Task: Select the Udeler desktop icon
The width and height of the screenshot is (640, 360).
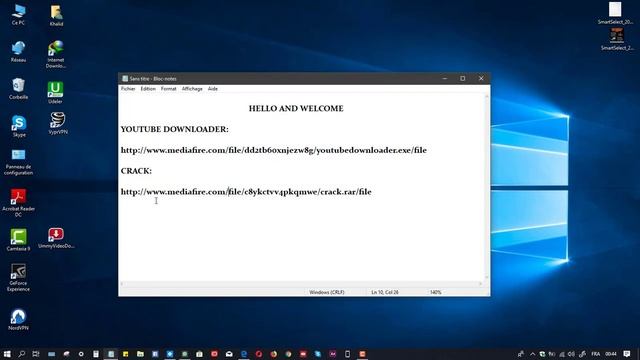Action: [56, 93]
